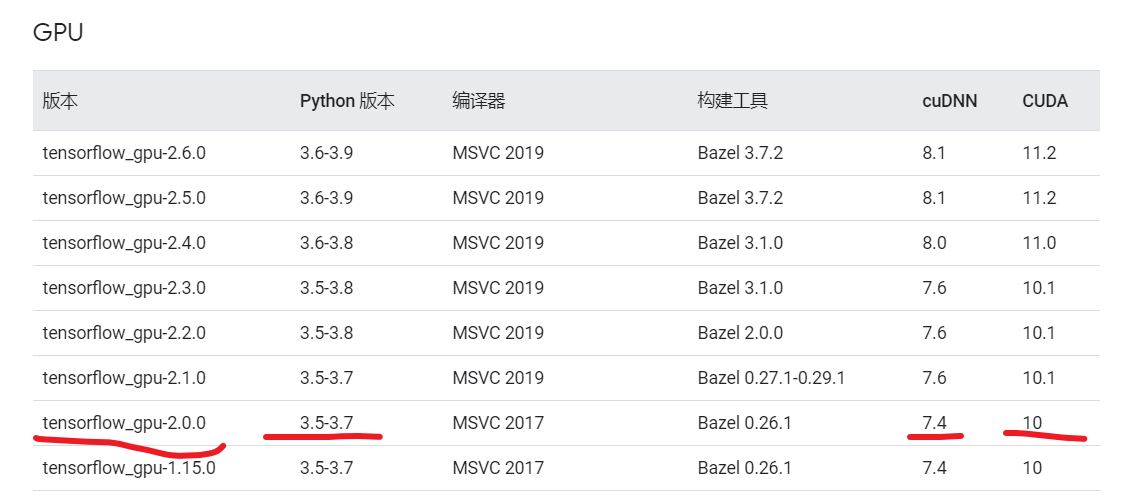Click Python 3.5-3.7 in tensorflow_gpu-2.0.0 row
The height and width of the screenshot is (497, 1137).
click(326, 423)
